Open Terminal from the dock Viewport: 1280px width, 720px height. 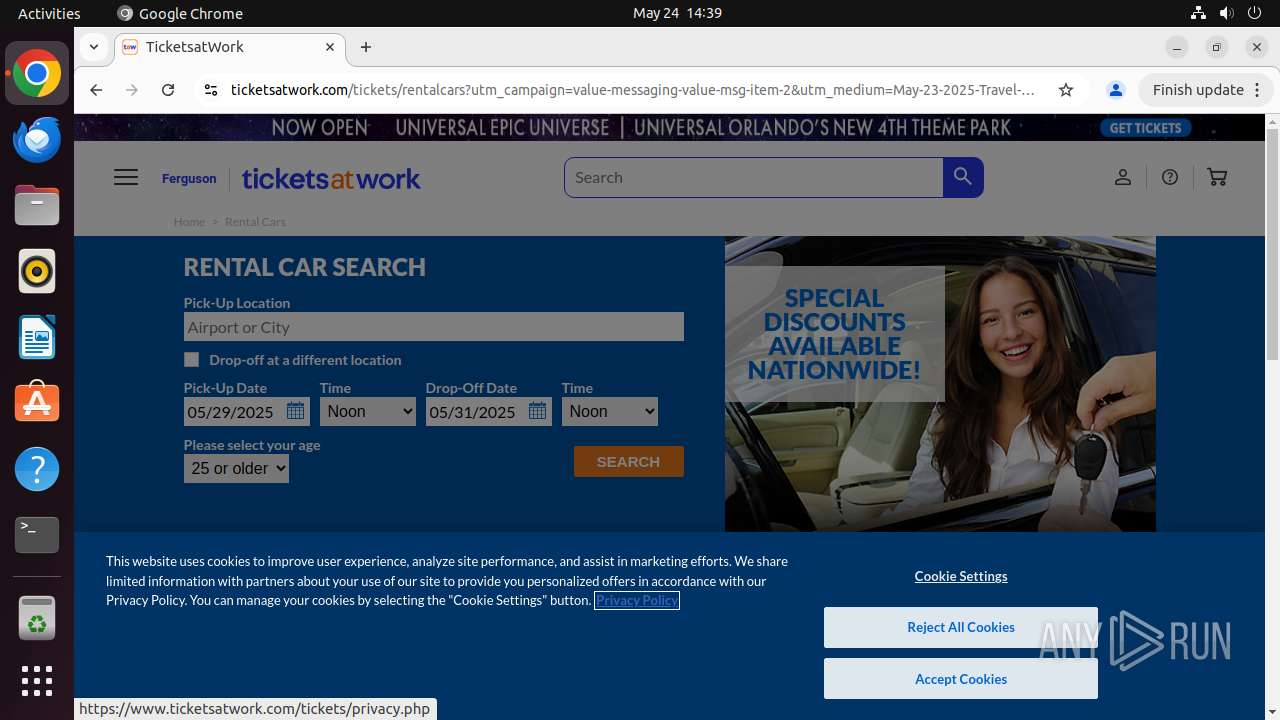[x=37, y=535]
